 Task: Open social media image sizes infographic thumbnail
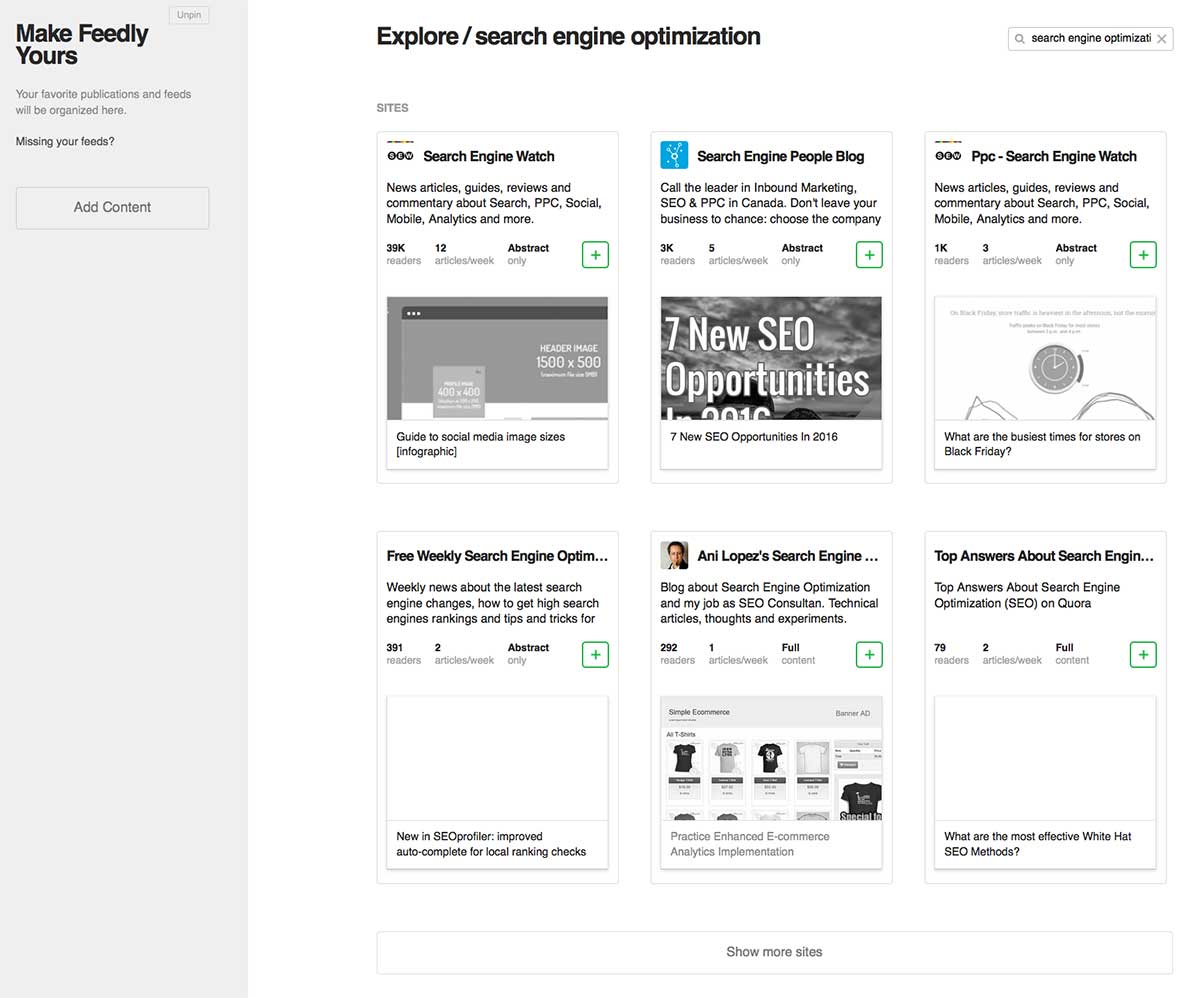[x=497, y=358]
